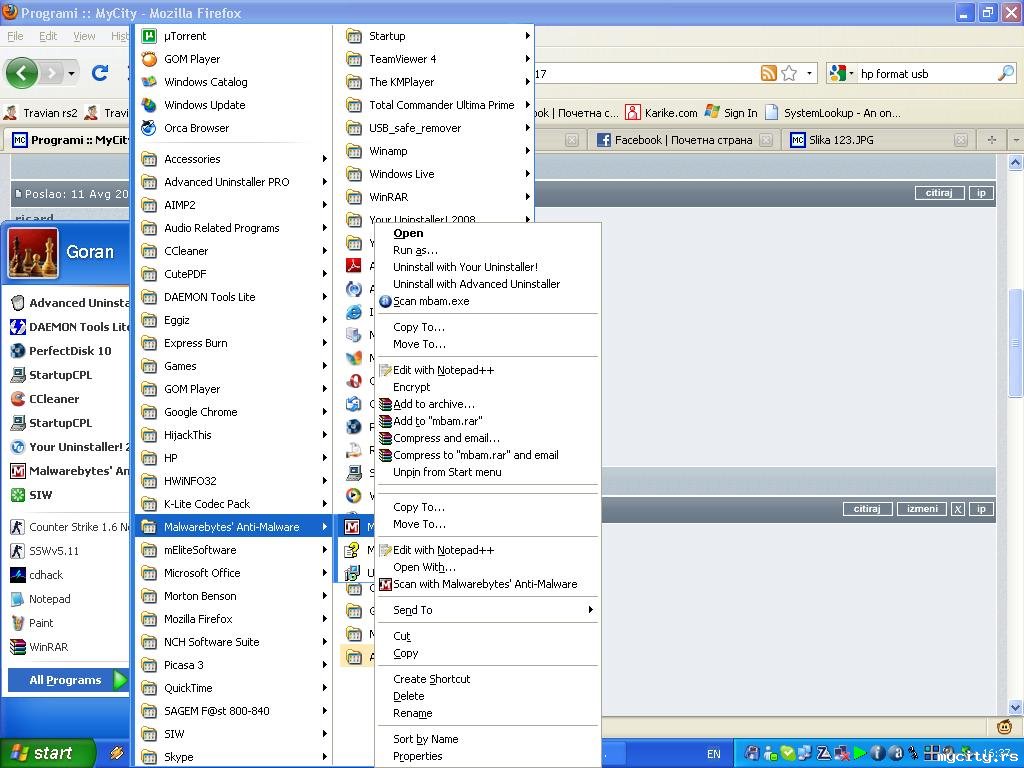
Task: Expand the DAEMON Tools Lite folder
Action: pyautogui.click(x=234, y=297)
